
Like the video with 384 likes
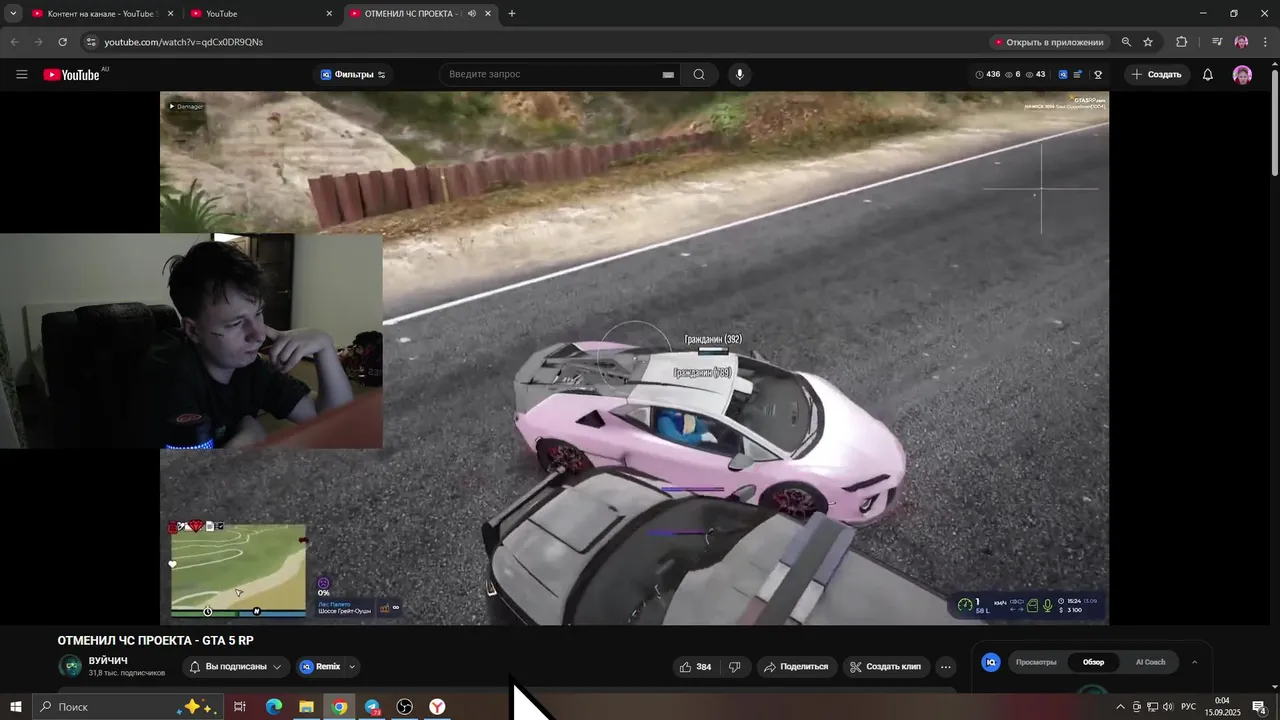[x=695, y=667]
